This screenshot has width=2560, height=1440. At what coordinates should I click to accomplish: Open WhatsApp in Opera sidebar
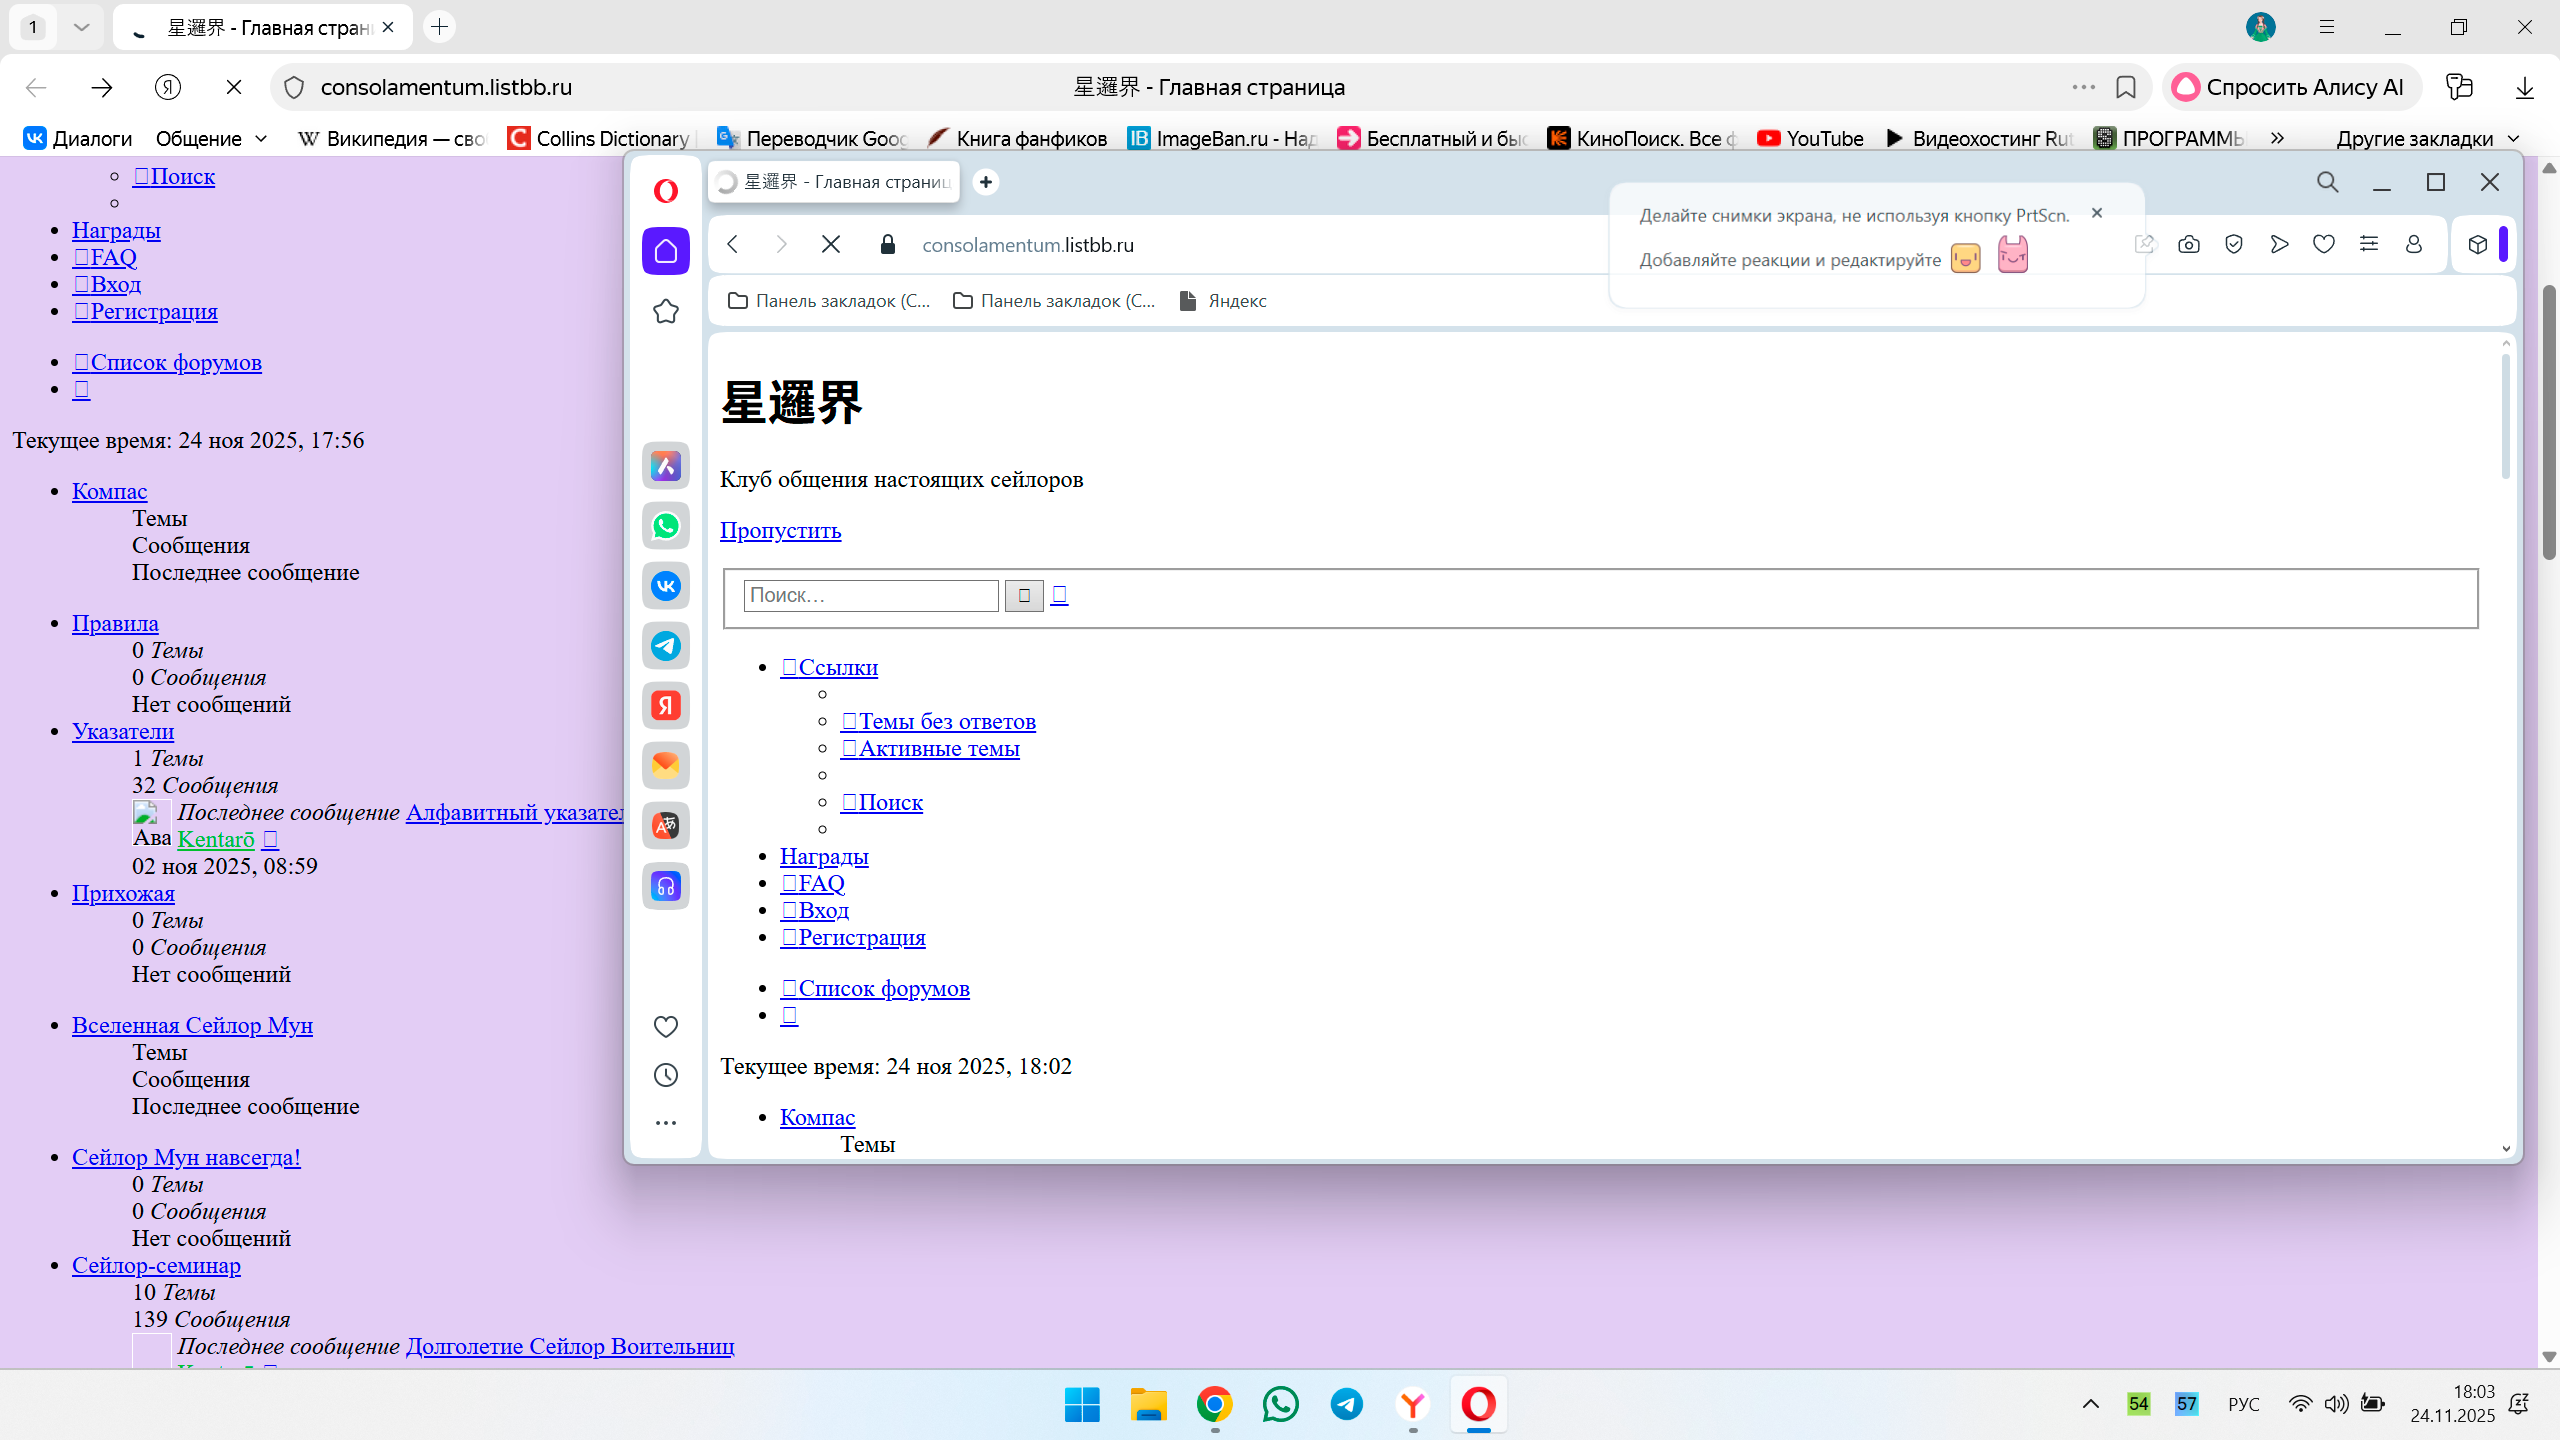click(x=665, y=526)
